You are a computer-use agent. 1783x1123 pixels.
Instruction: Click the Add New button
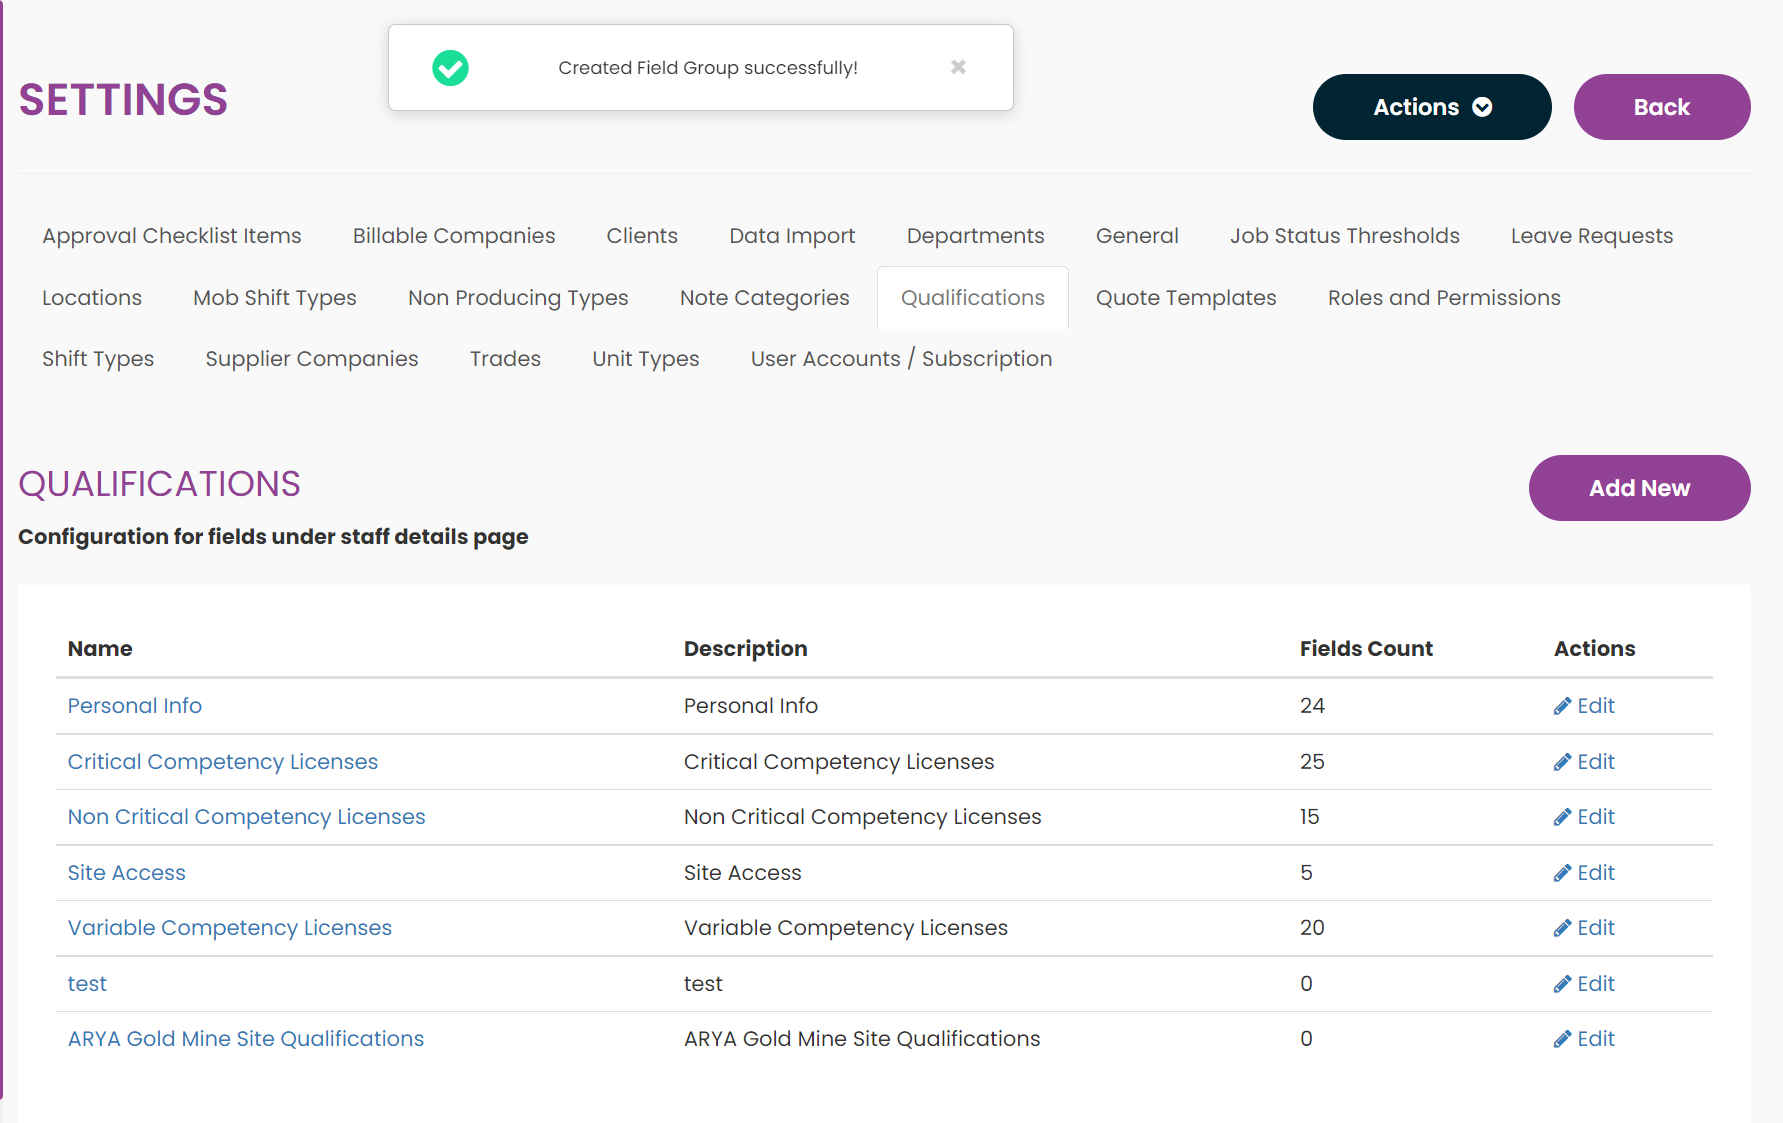(x=1639, y=488)
